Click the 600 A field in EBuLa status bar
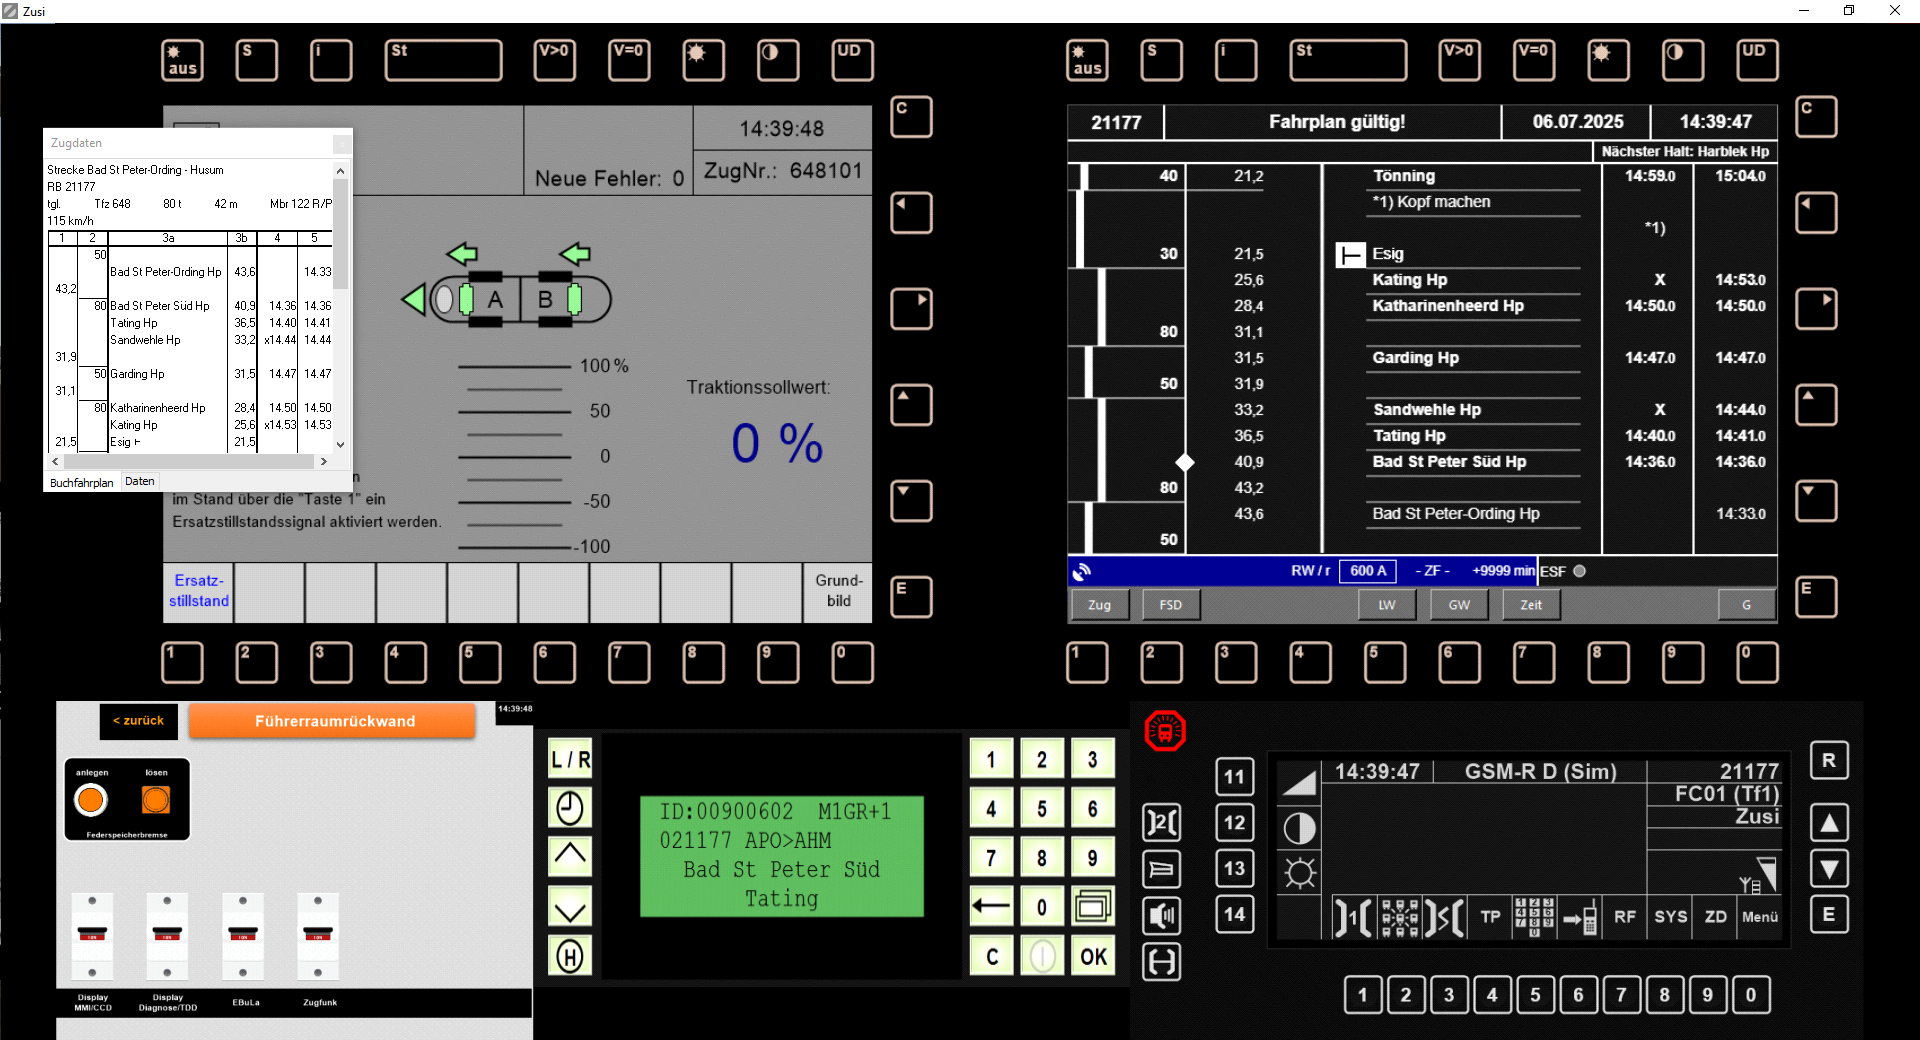The image size is (1920, 1040). [x=1368, y=571]
